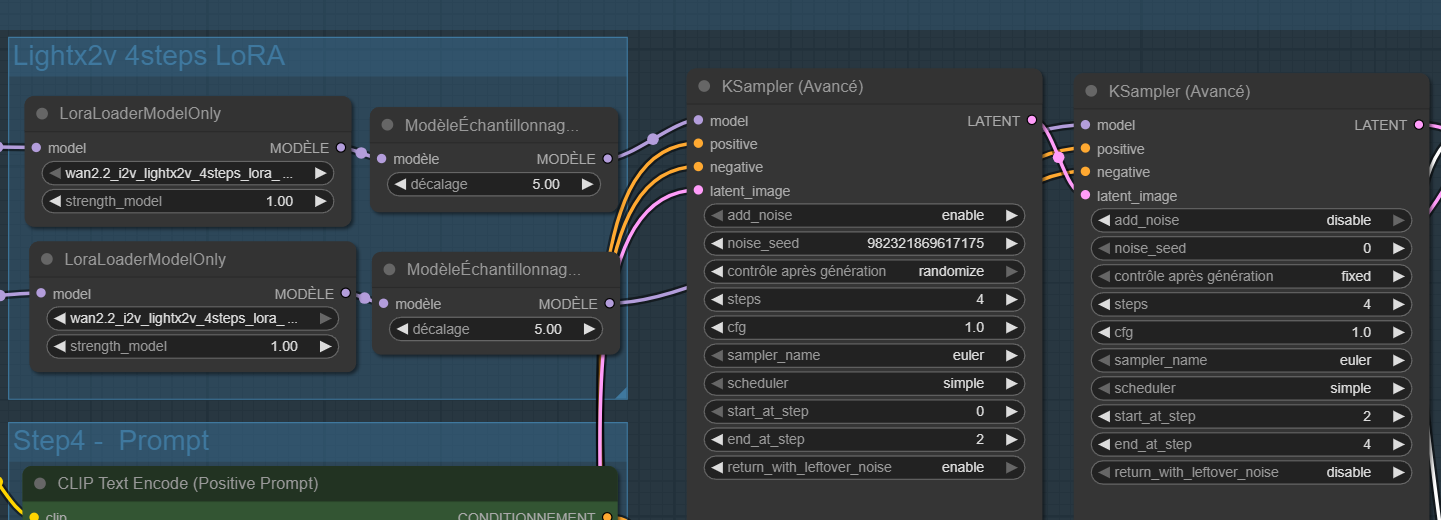1441x520 pixels.
Task: Toggle return_with_leftover_noise set to enable
Action: (x=864, y=467)
